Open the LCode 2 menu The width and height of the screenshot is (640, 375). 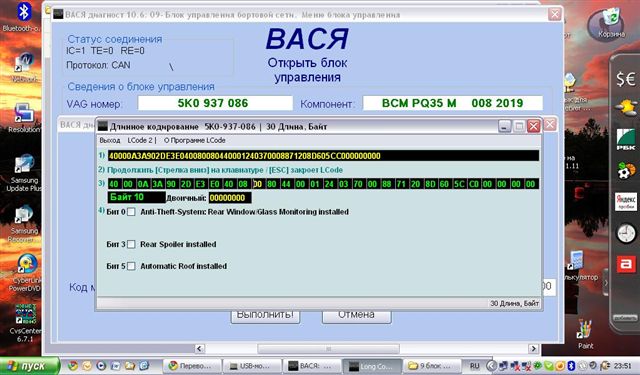pos(140,140)
